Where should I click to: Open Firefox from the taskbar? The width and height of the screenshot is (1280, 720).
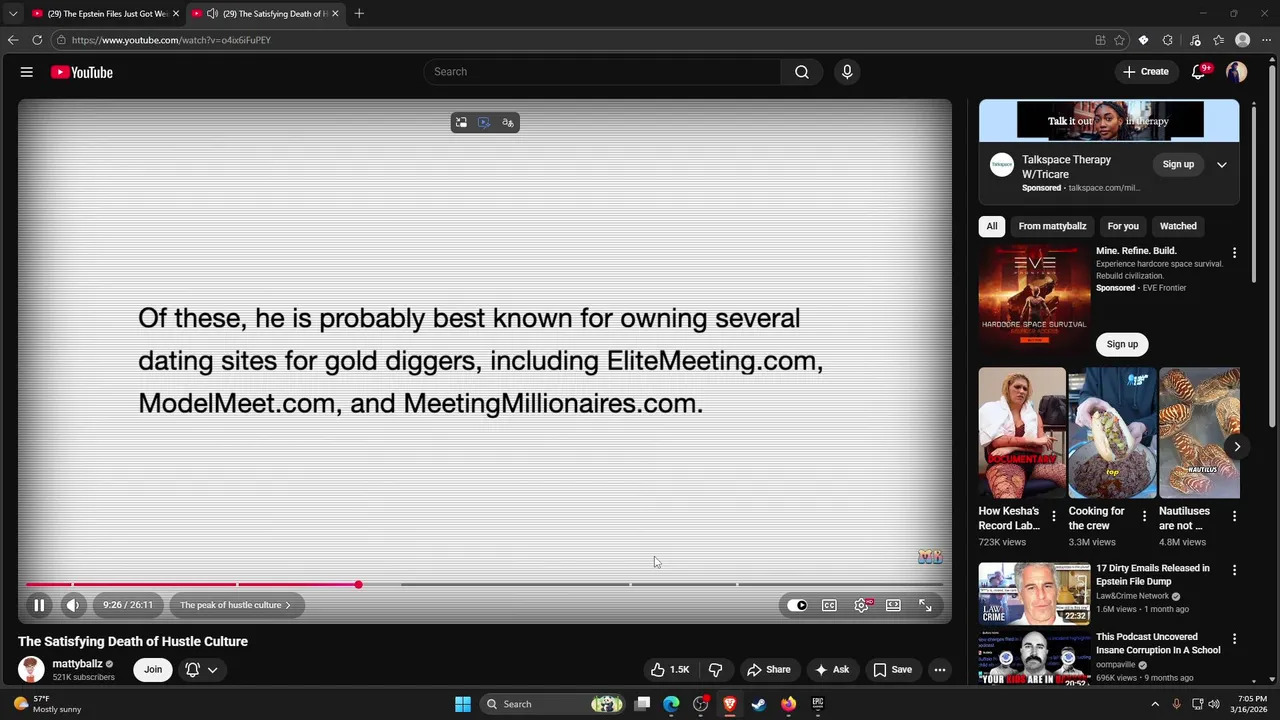(x=788, y=704)
